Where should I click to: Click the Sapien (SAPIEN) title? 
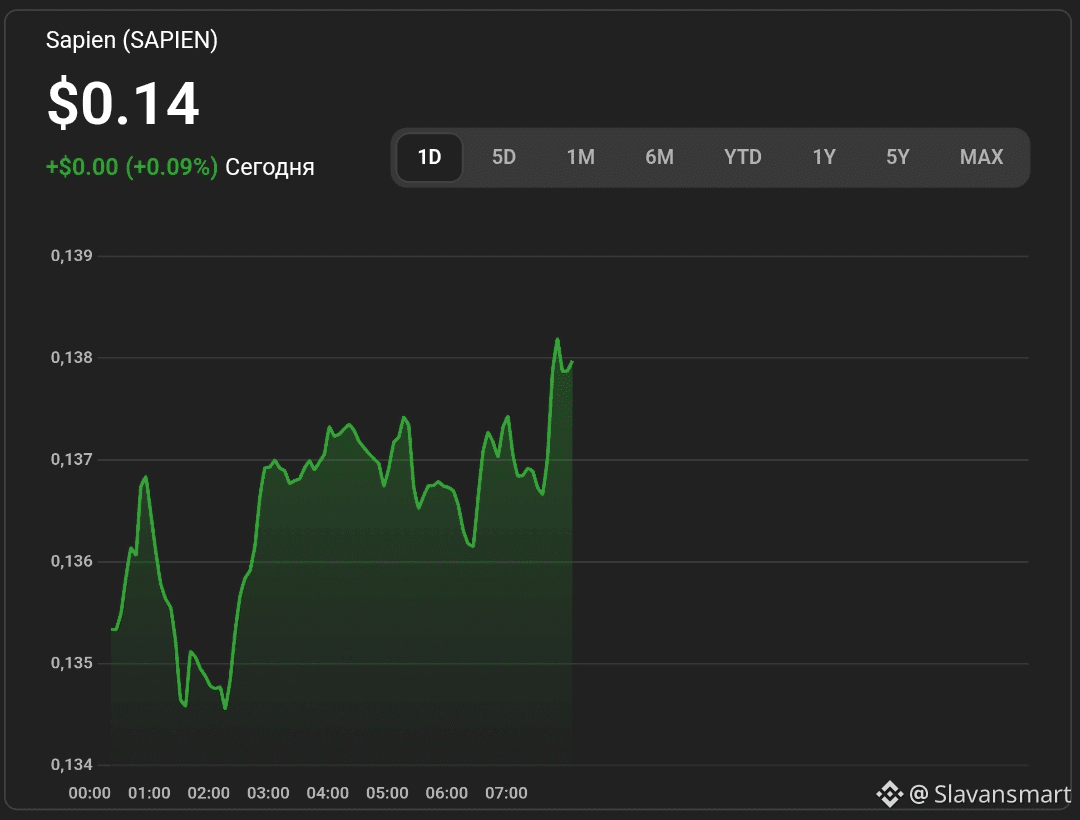(132, 40)
